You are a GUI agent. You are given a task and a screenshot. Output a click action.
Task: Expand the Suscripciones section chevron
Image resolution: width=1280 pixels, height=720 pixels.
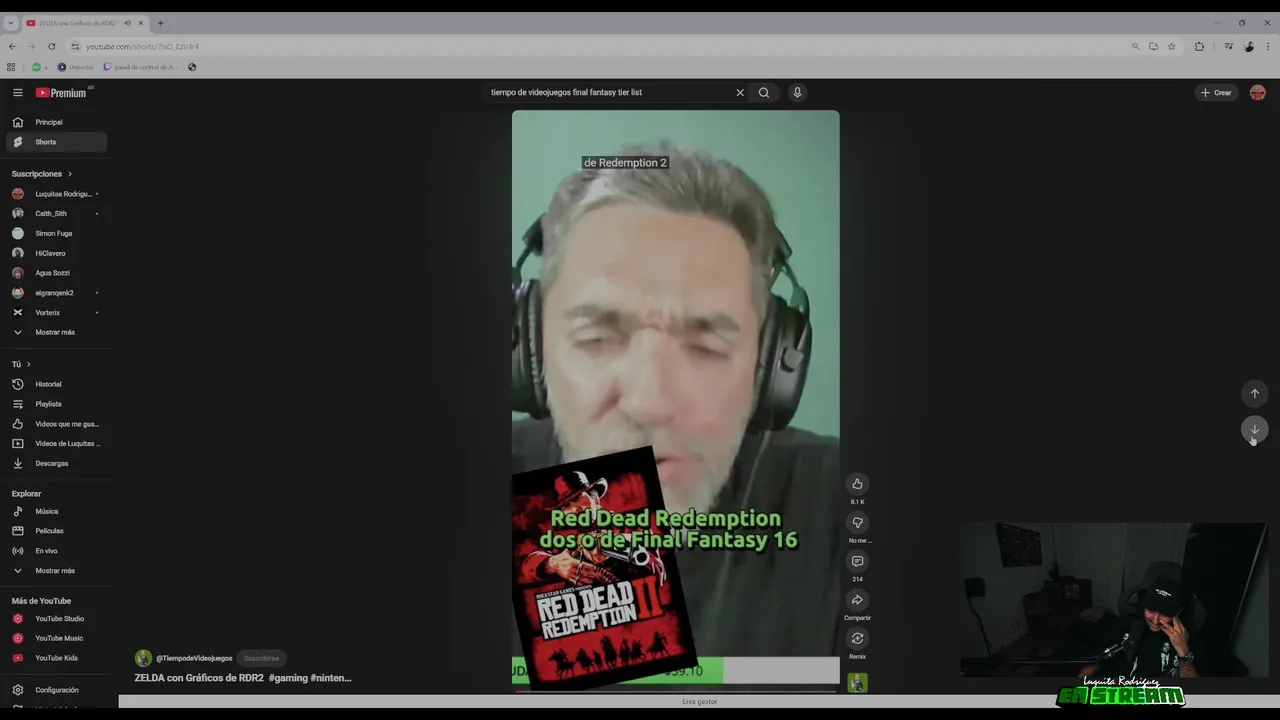click(x=69, y=174)
